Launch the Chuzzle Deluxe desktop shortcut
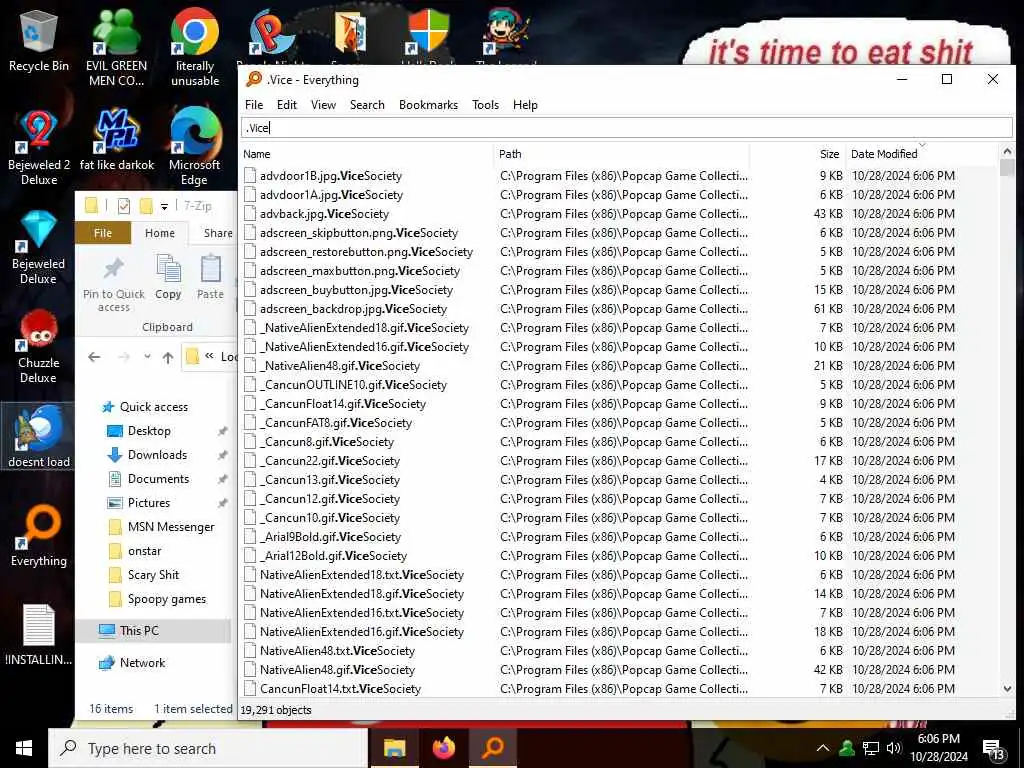This screenshot has height=768, width=1024. pyautogui.click(x=39, y=346)
